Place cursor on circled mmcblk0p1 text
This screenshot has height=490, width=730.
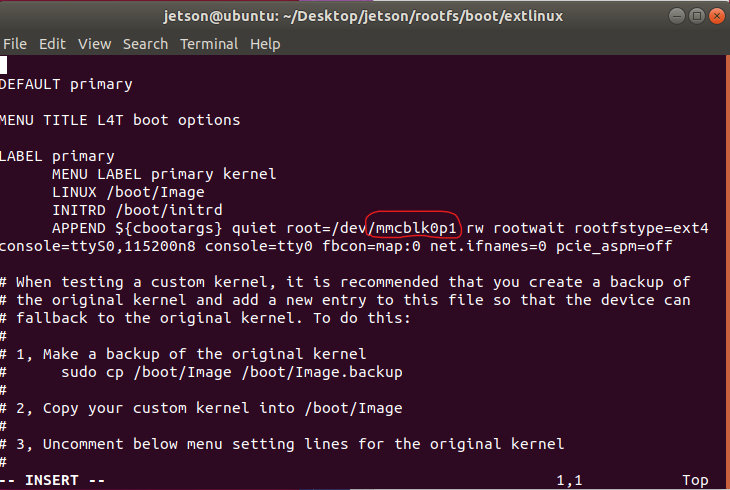(414, 228)
